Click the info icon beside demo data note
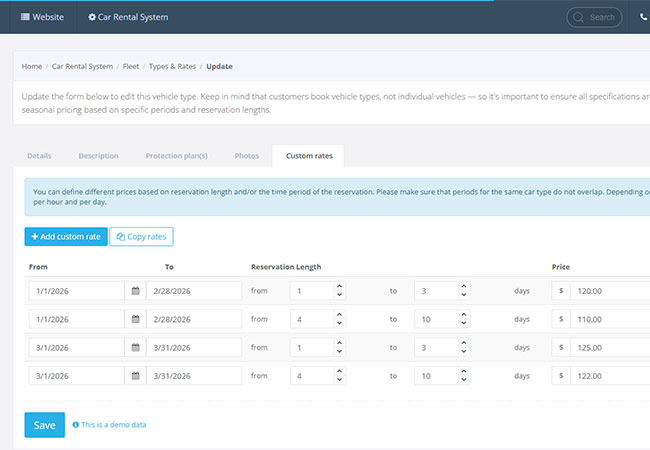 point(75,425)
